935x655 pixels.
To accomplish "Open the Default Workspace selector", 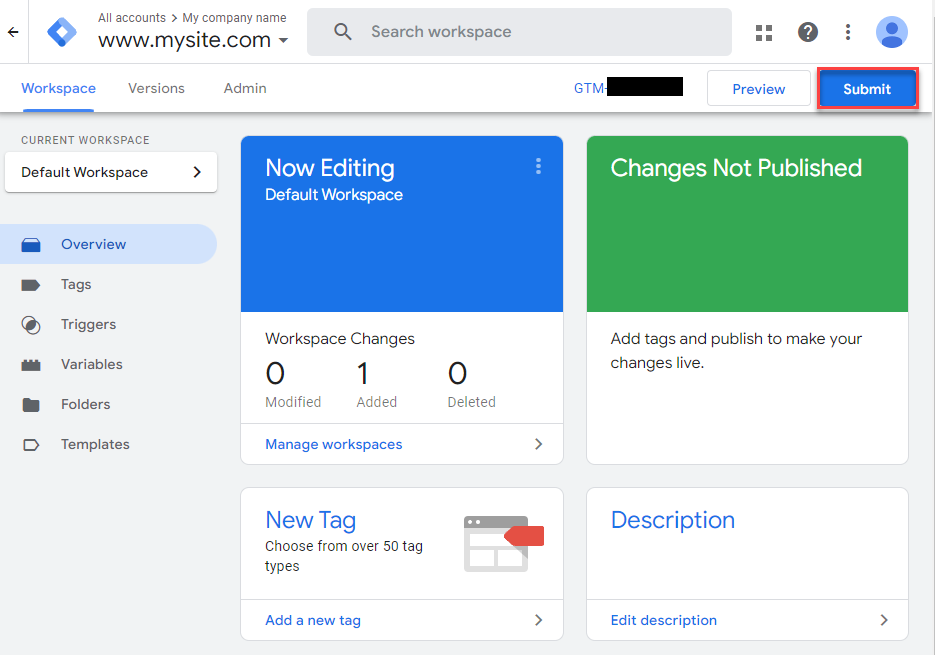I will coord(111,172).
